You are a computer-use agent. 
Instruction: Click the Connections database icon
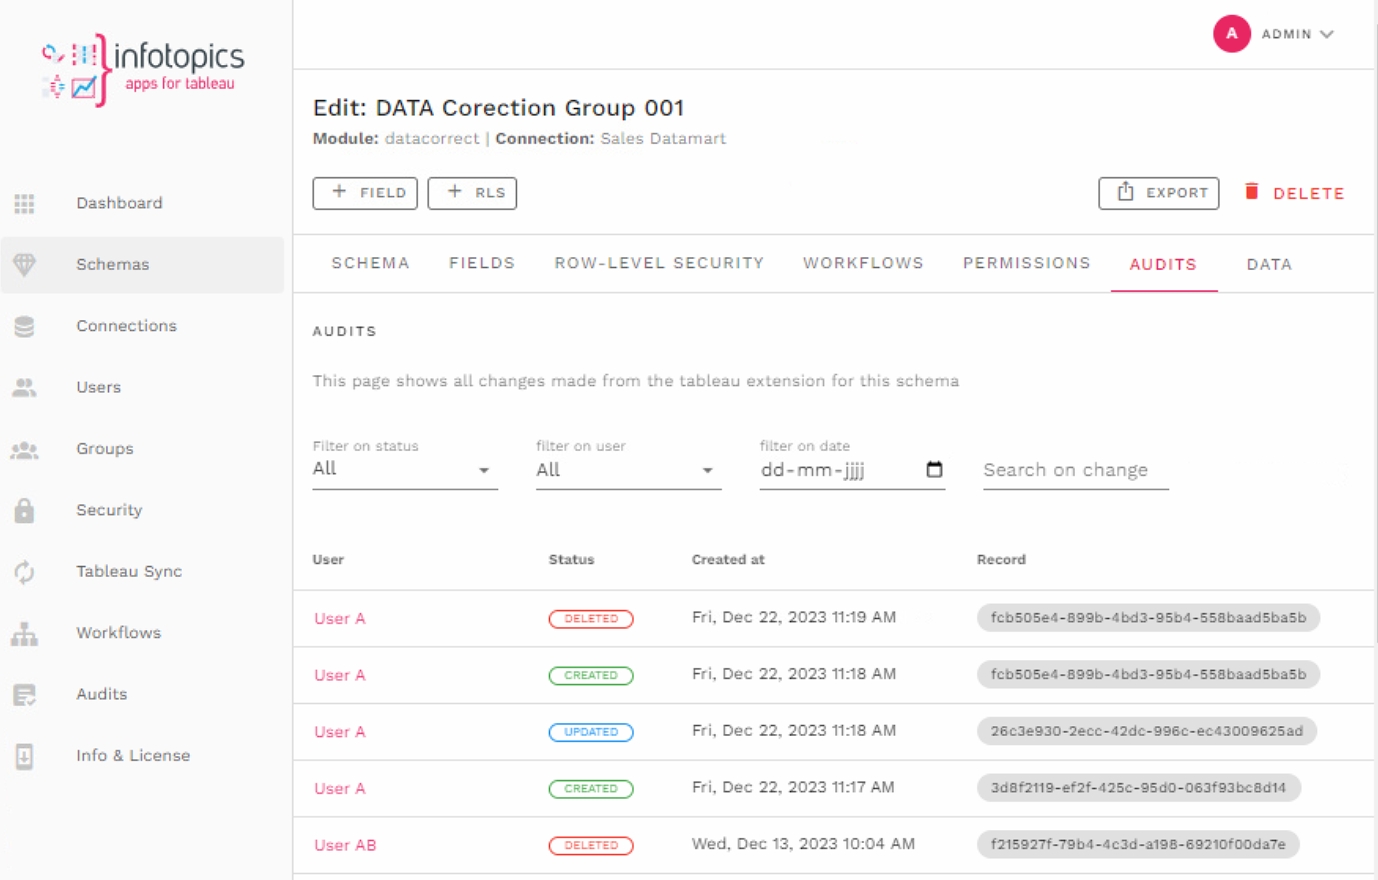pyautogui.click(x=25, y=326)
